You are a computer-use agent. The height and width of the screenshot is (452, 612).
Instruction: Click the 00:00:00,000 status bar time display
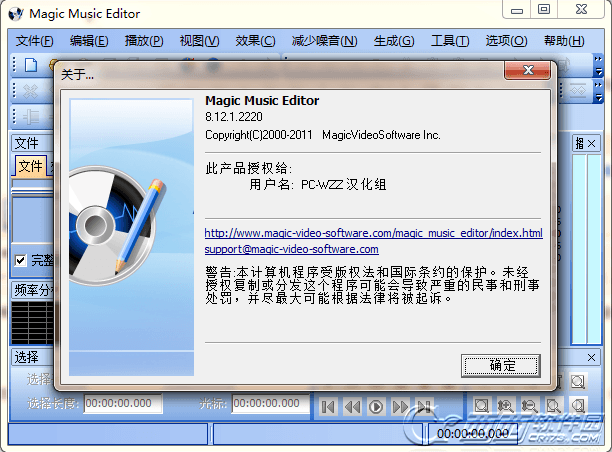(x=473, y=434)
